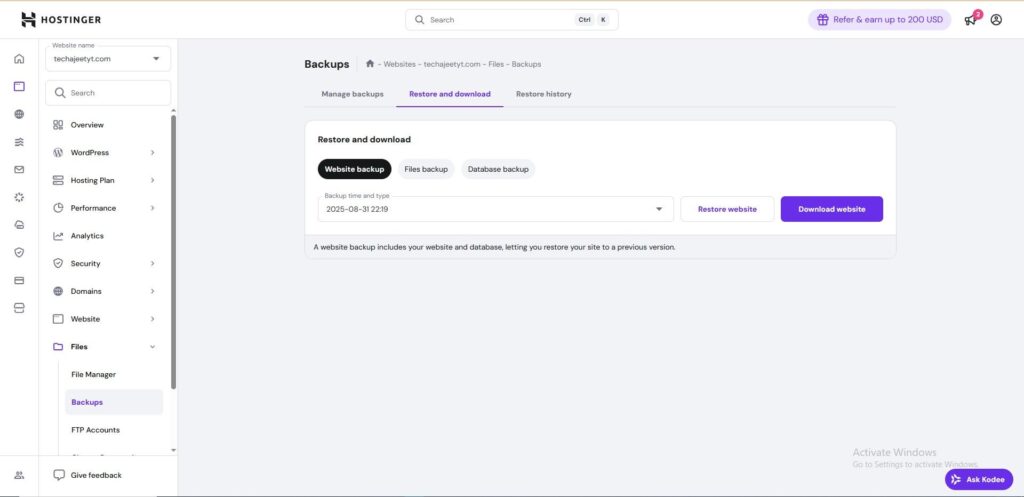
Task: Select the Database backup option
Action: point(498,169)
